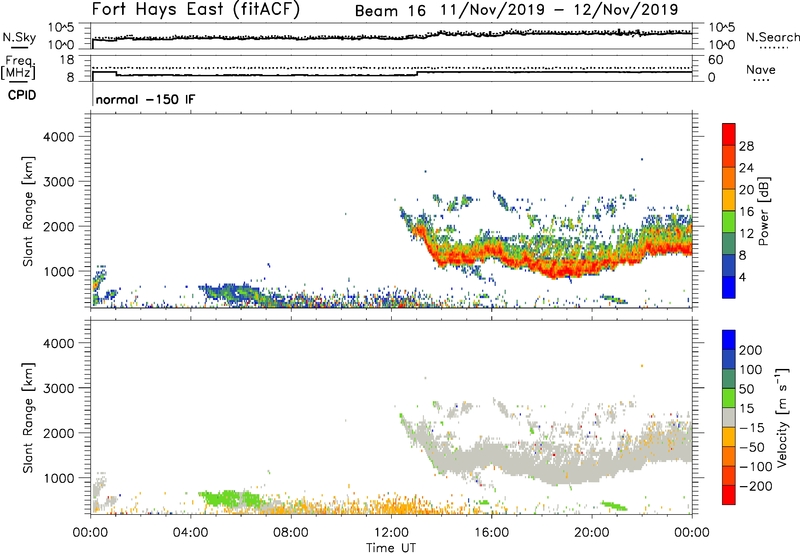Click the red top of power colorbar

coord(729,134)
